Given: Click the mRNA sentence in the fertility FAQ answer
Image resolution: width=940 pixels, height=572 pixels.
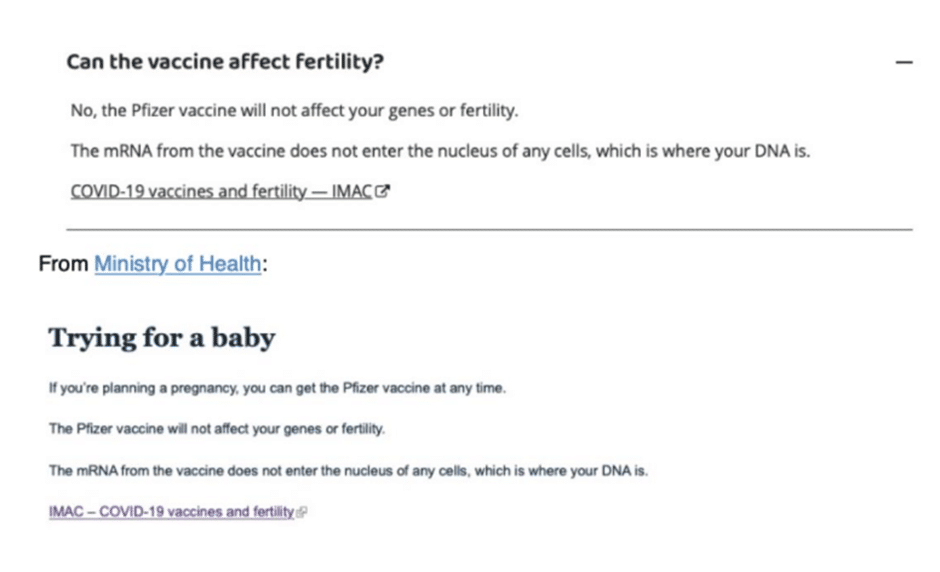Looking at the screenshot, I should 440,151.
